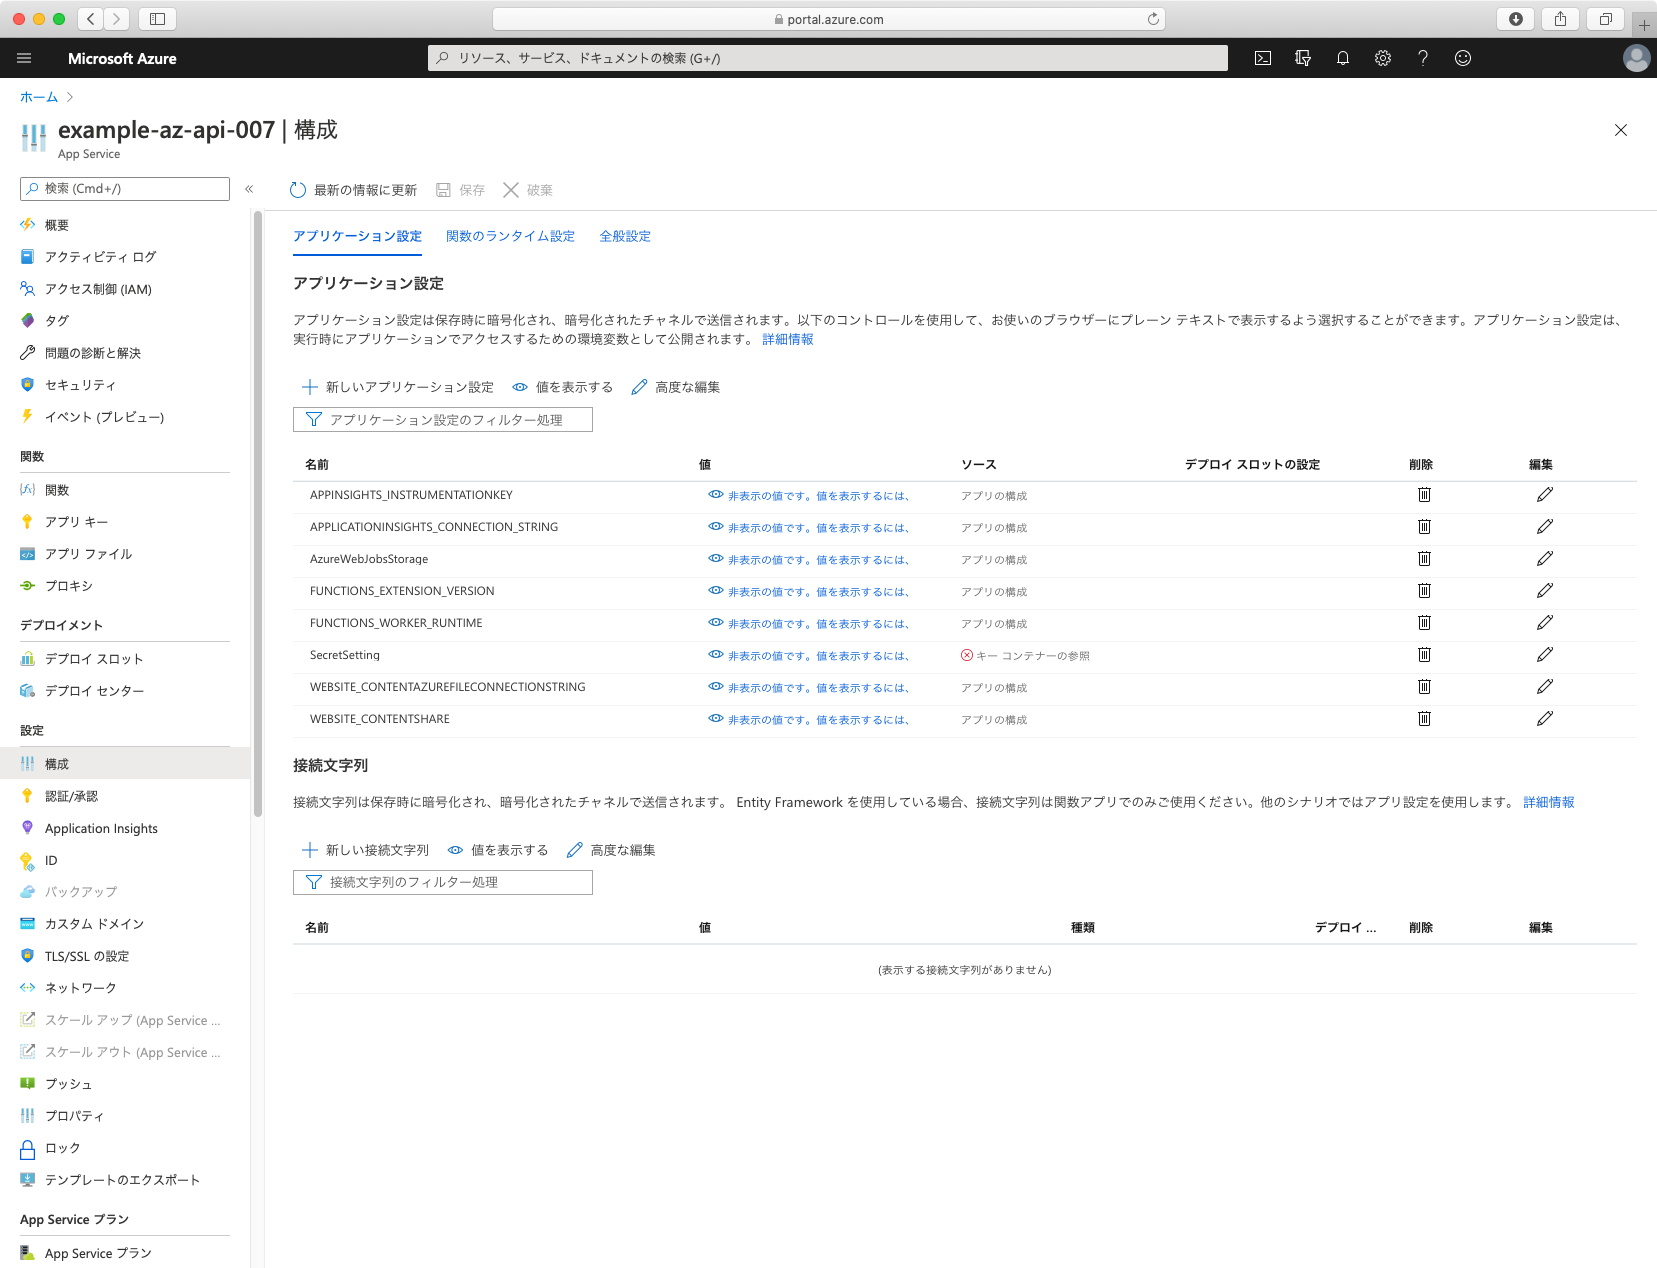Delete the AzureWebJobsStorage setting via trash icon
Screen dimensions: 1657x1268
[x=1424, y=559]
